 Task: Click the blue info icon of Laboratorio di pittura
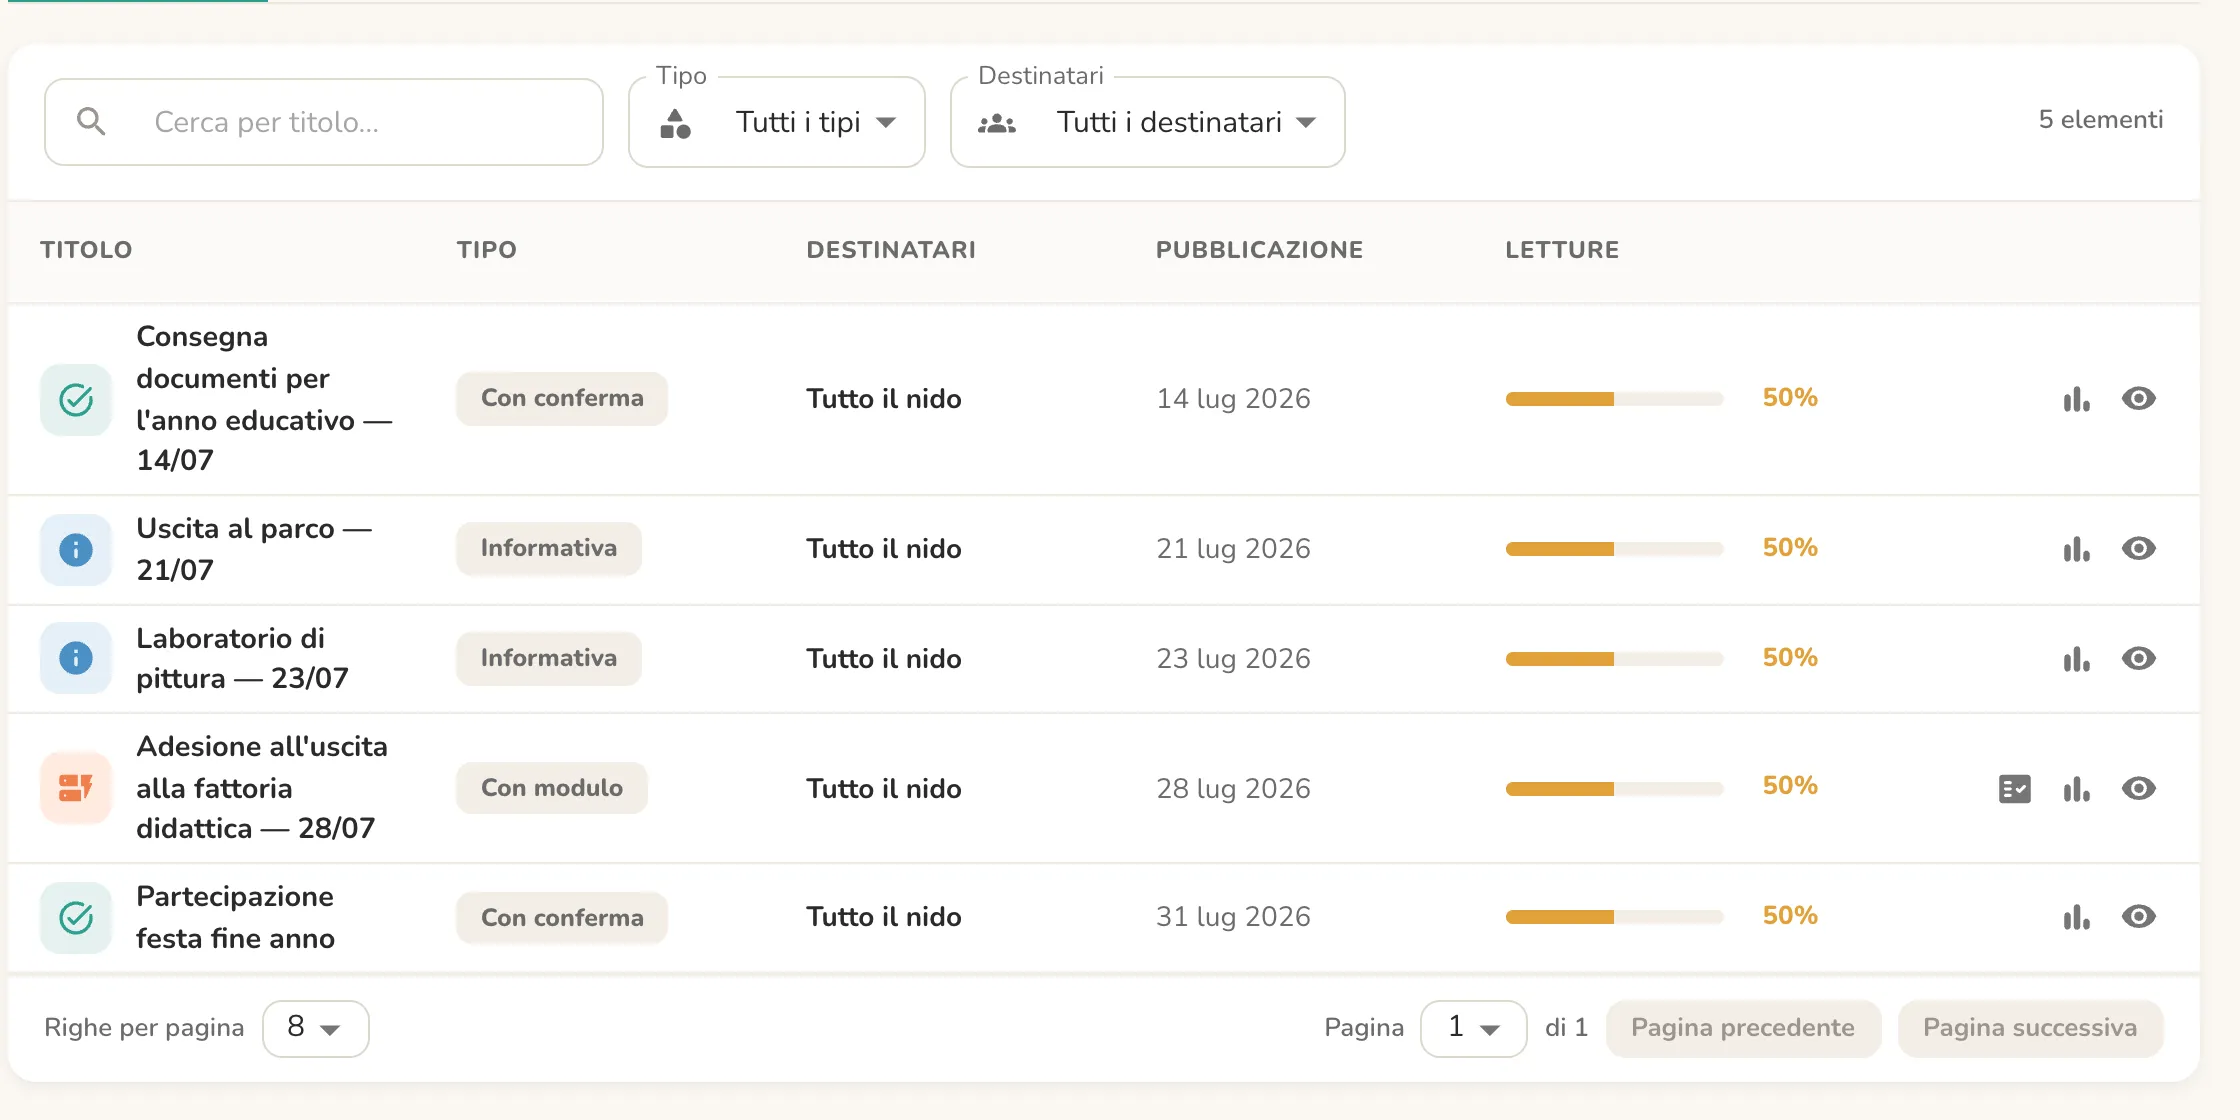tap(76, 658)
